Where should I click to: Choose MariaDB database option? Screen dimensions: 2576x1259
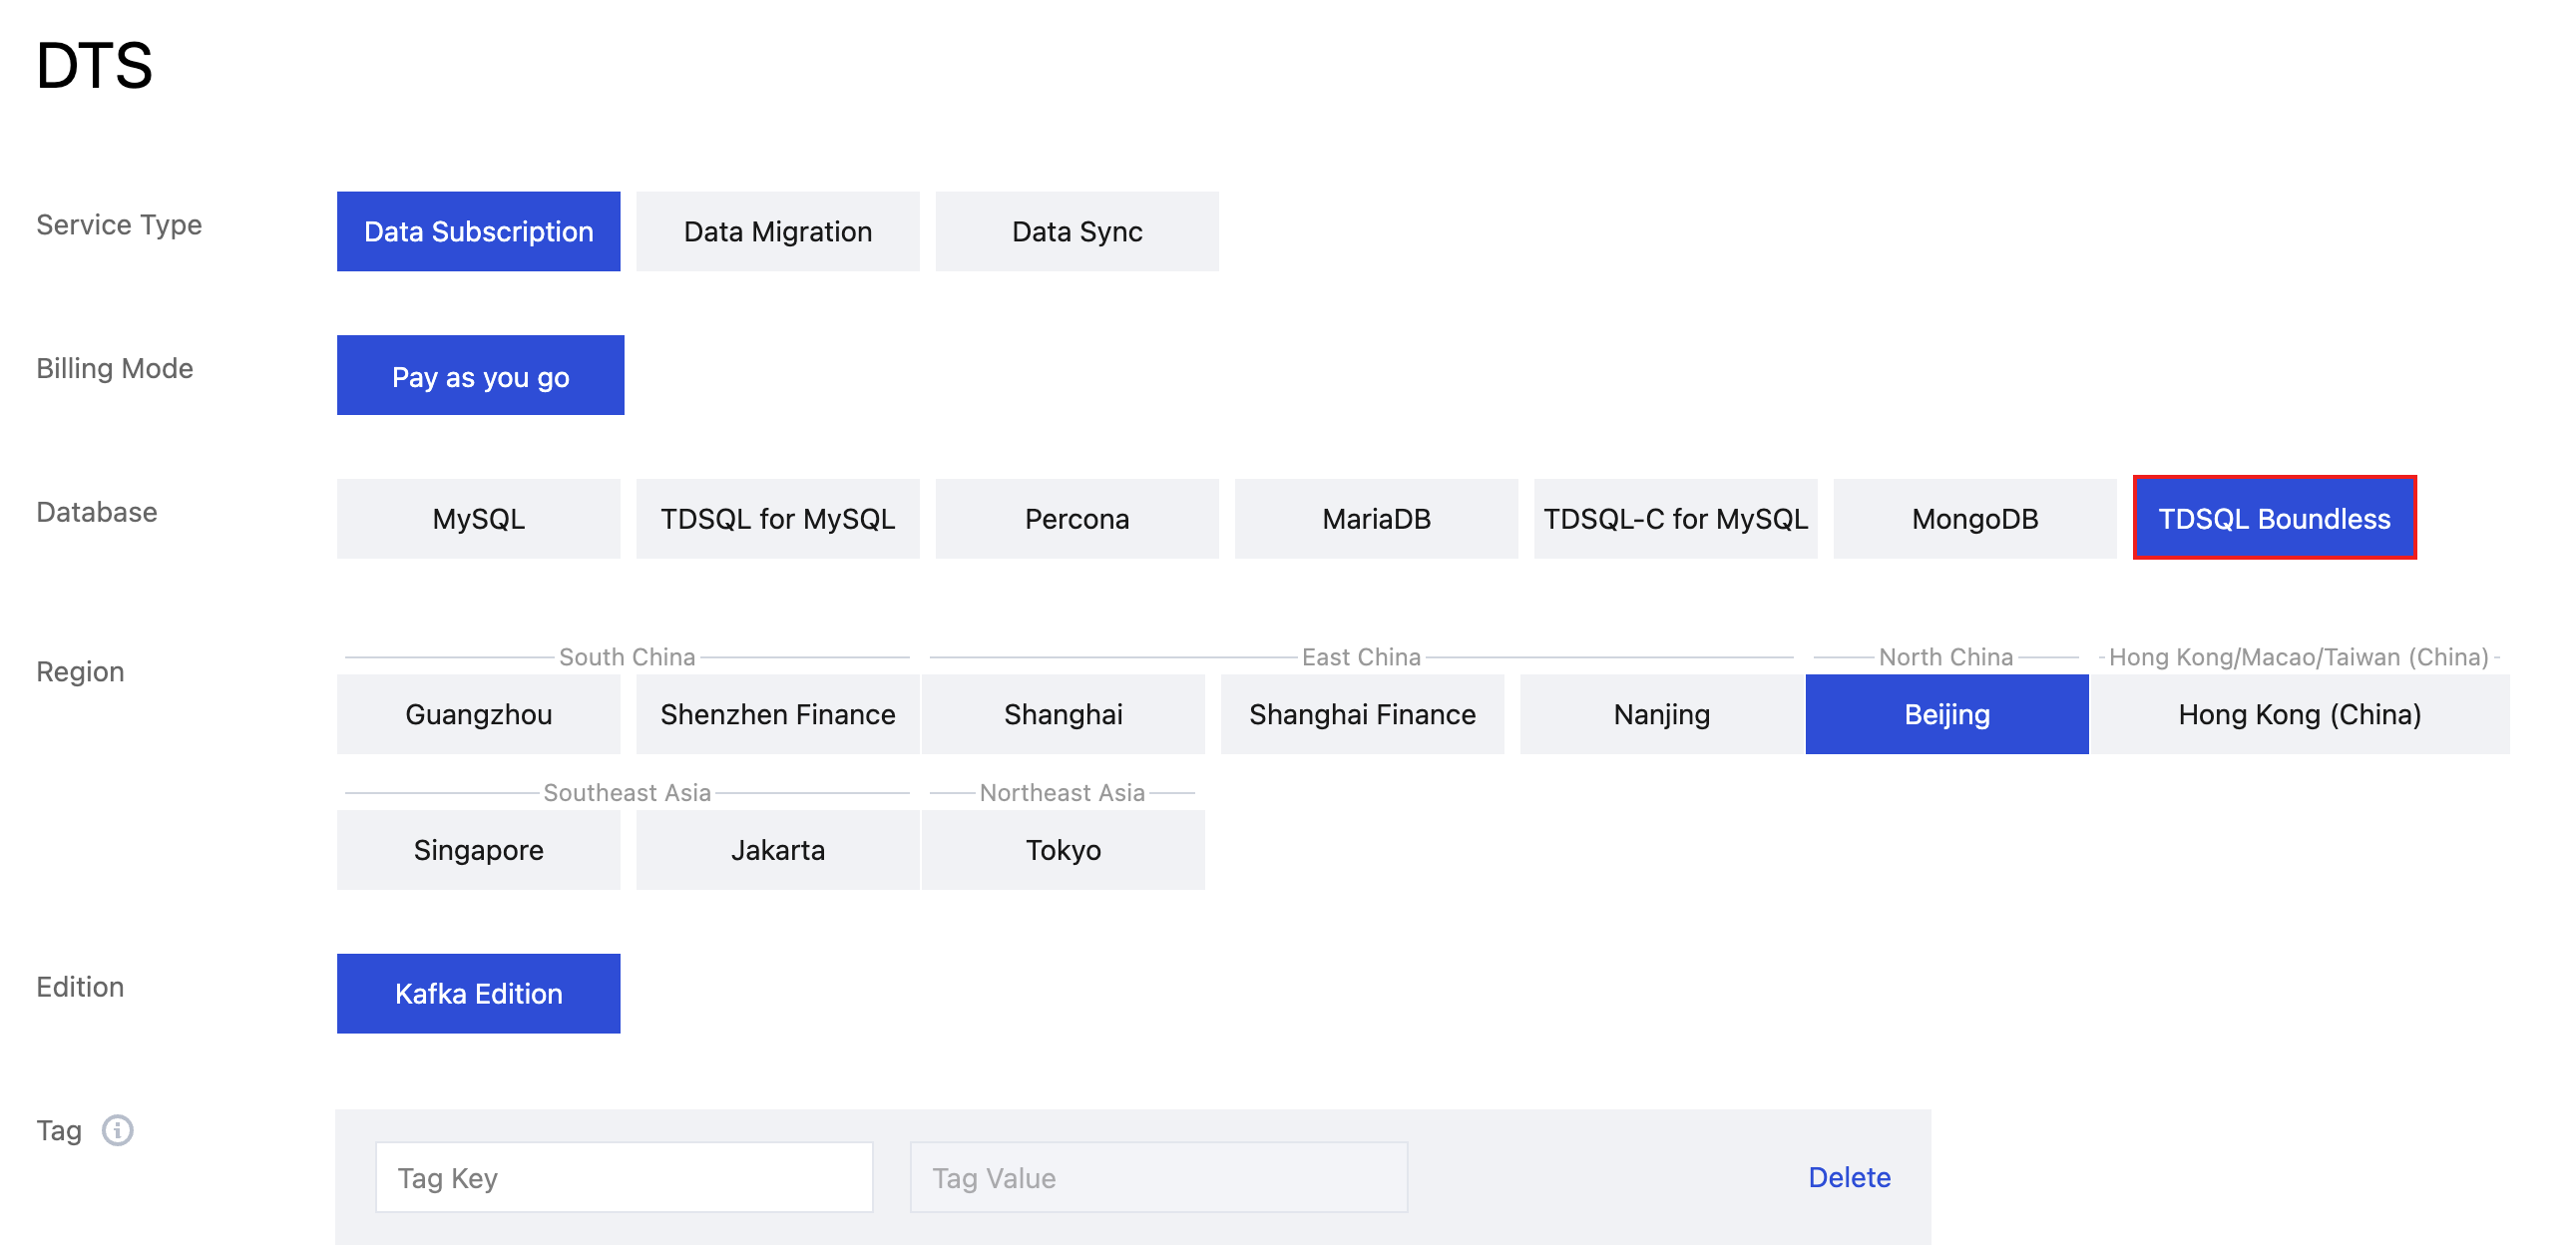[1375, 518]
